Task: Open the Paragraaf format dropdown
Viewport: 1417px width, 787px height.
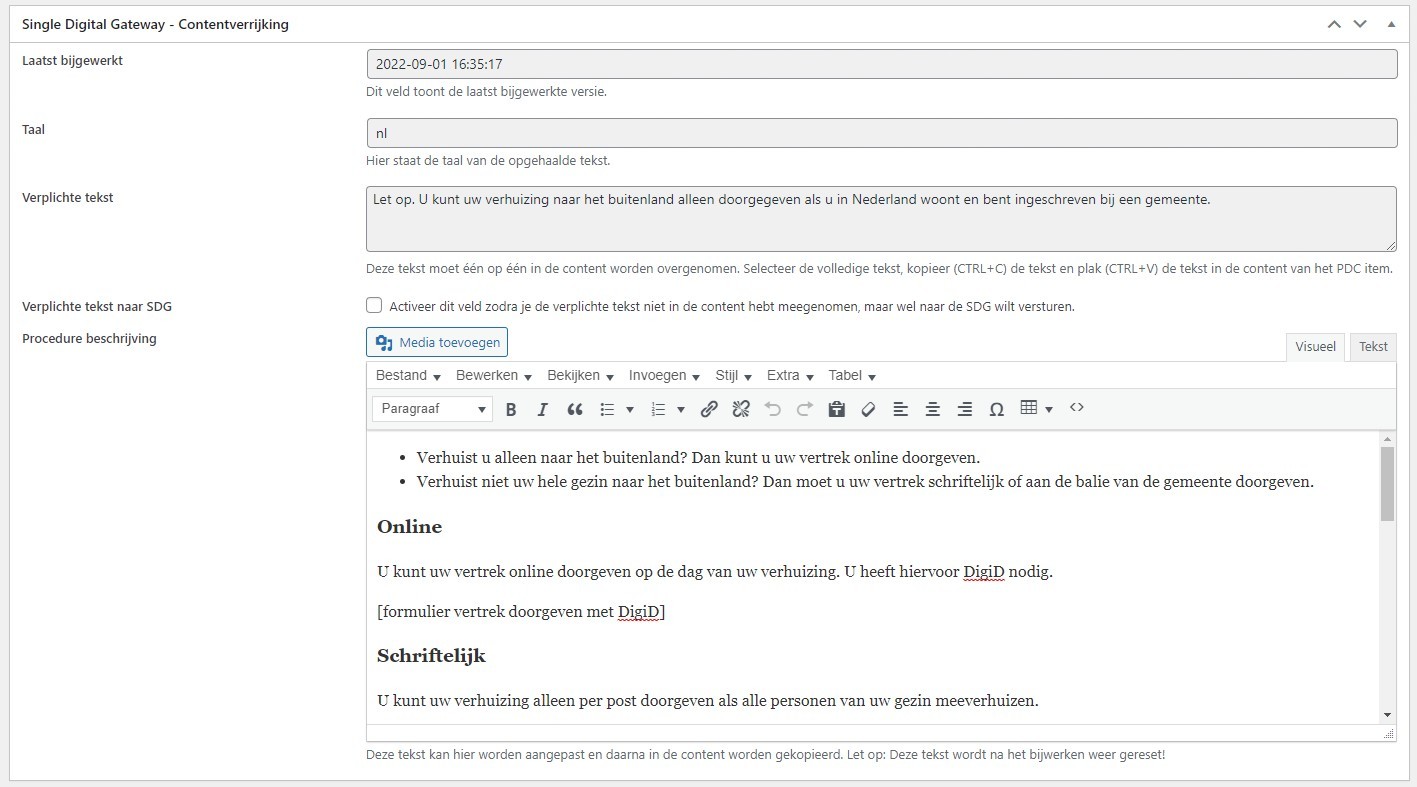Action: [431, 408]
